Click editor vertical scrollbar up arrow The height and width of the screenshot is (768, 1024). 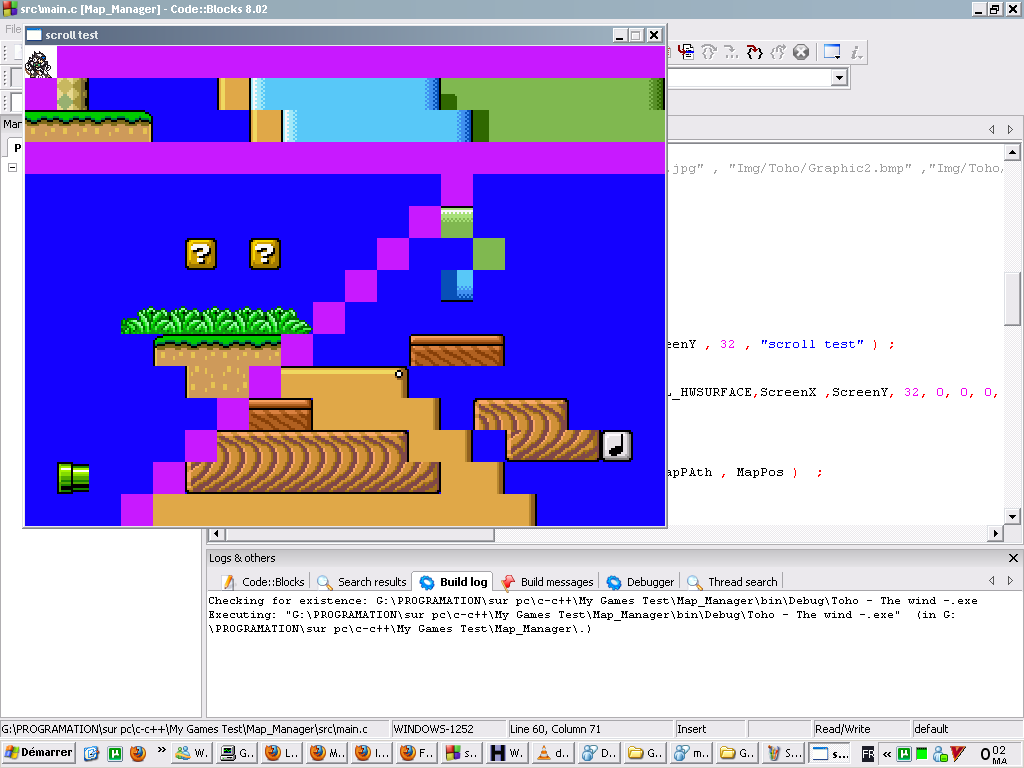[x=1012, y=152]
